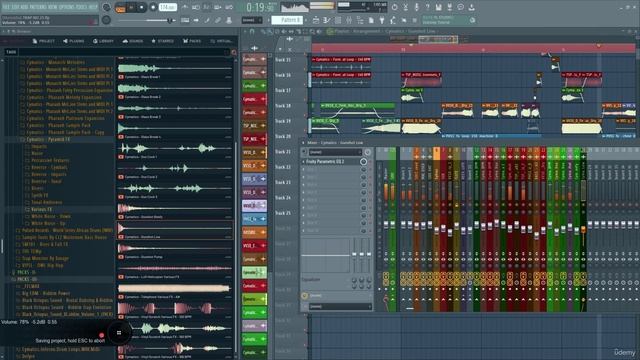The height and width of the screenshot is (360, 640).
Task: Click the undo history clock icon
Action: (x=394, y=7)
